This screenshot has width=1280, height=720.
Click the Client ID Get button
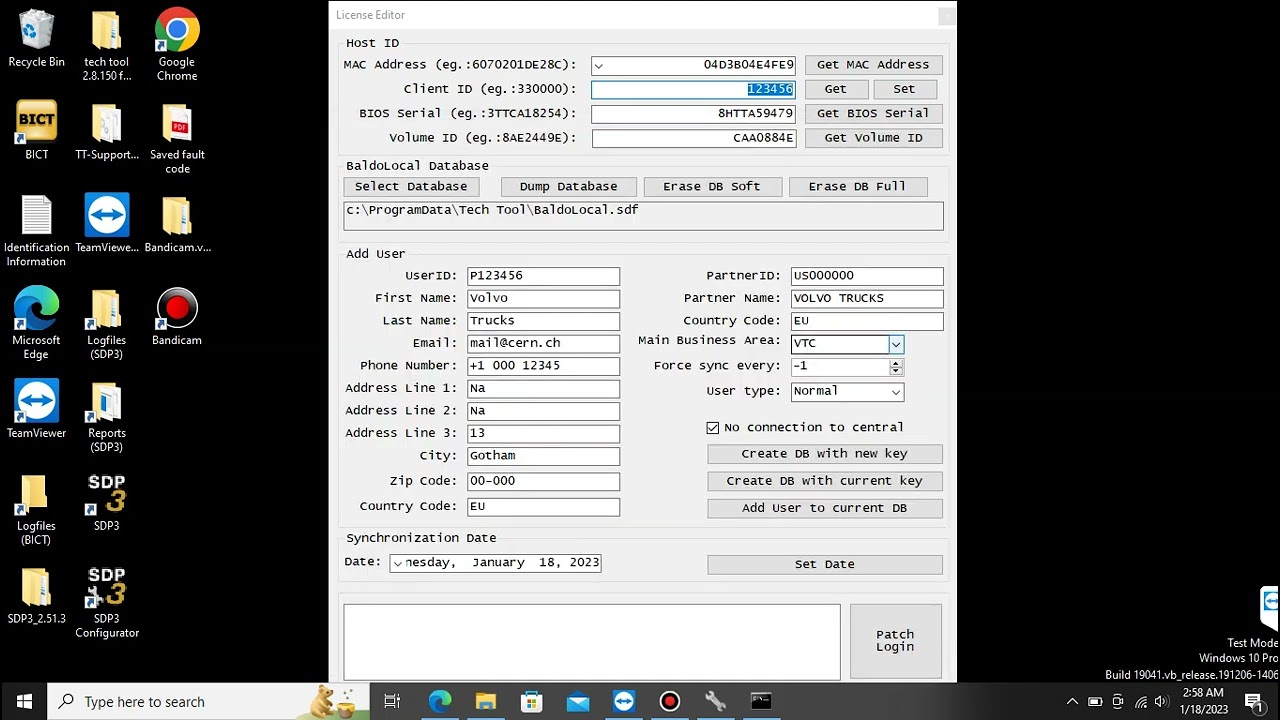[x=835, y=89]
